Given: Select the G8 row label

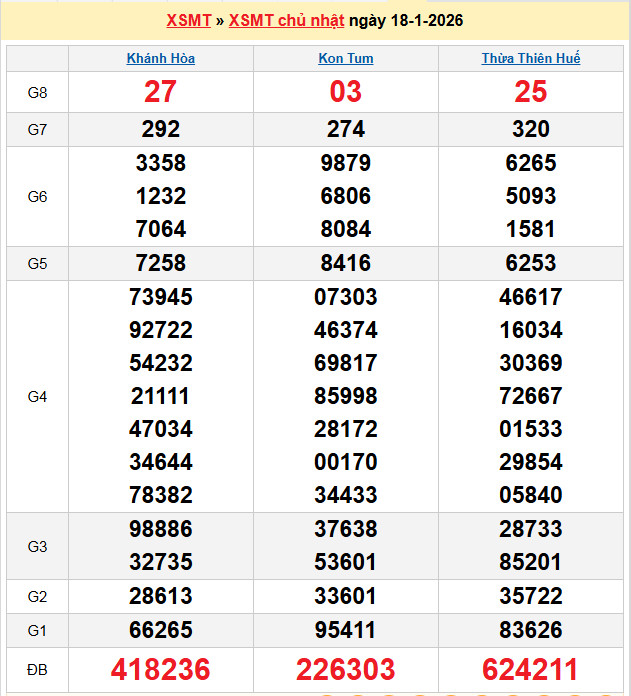Looking at the screenshot, I should click(x=37, y=93).
